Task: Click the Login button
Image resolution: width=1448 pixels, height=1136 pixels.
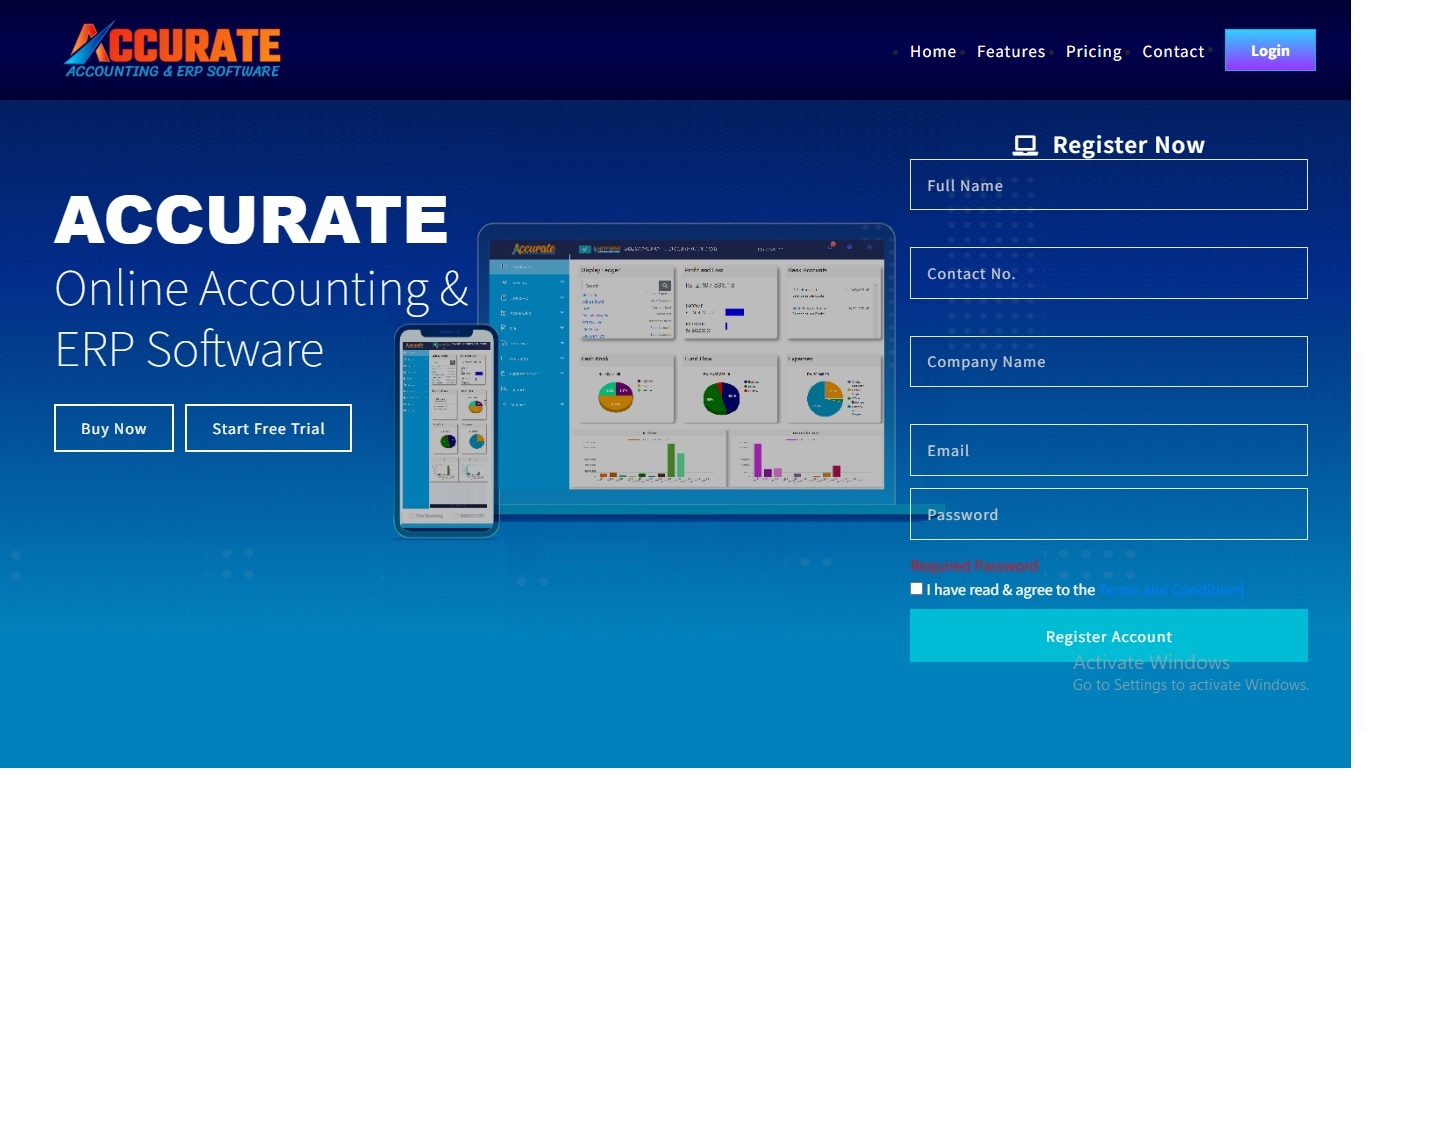Action: pos(1270,50)
